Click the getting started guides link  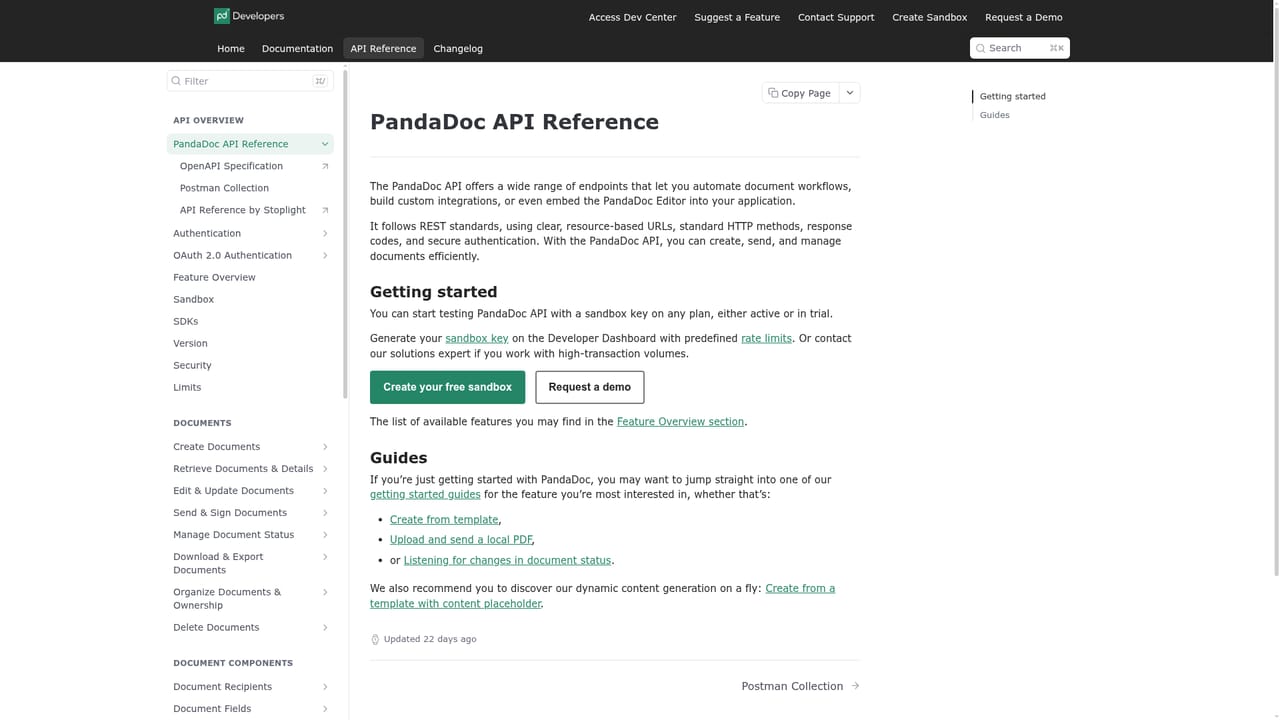point(425,494)
